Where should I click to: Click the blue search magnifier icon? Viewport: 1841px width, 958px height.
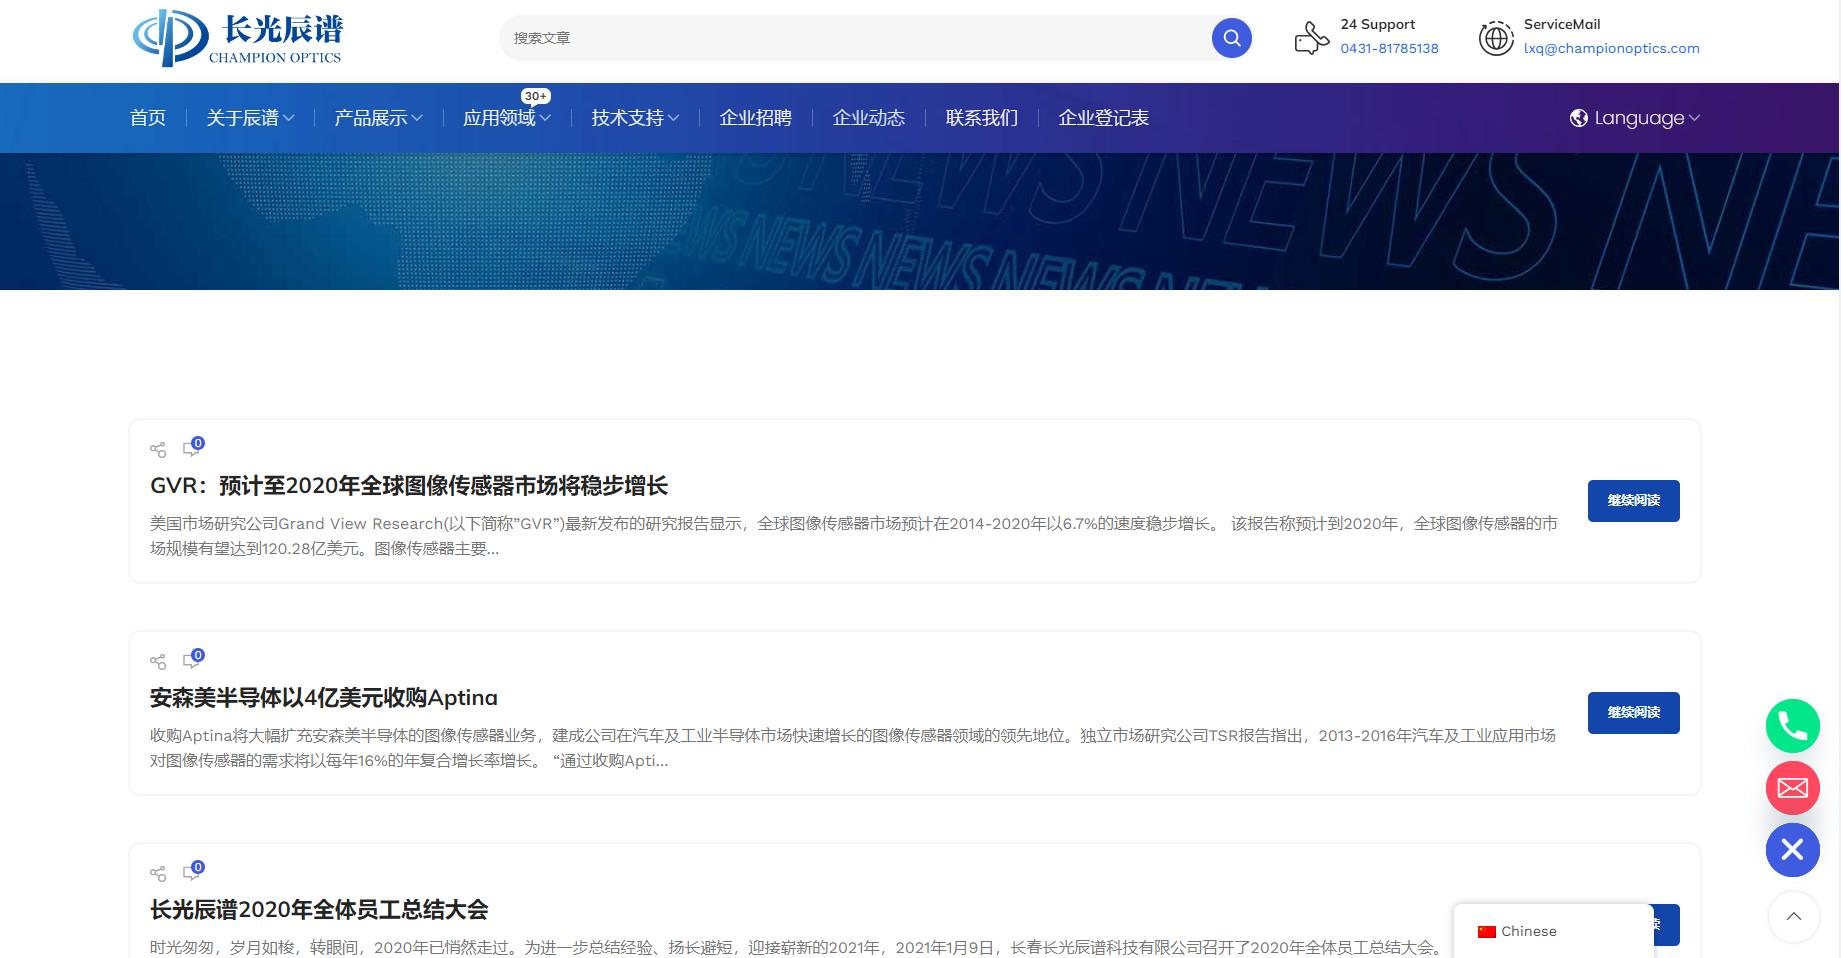[1231, 38]
